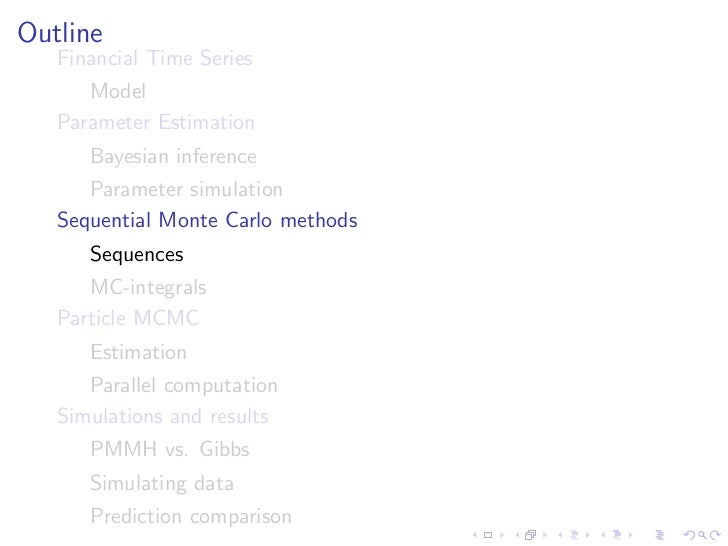
Task: Go to Prediction comparison subsection
Action: 191,516
